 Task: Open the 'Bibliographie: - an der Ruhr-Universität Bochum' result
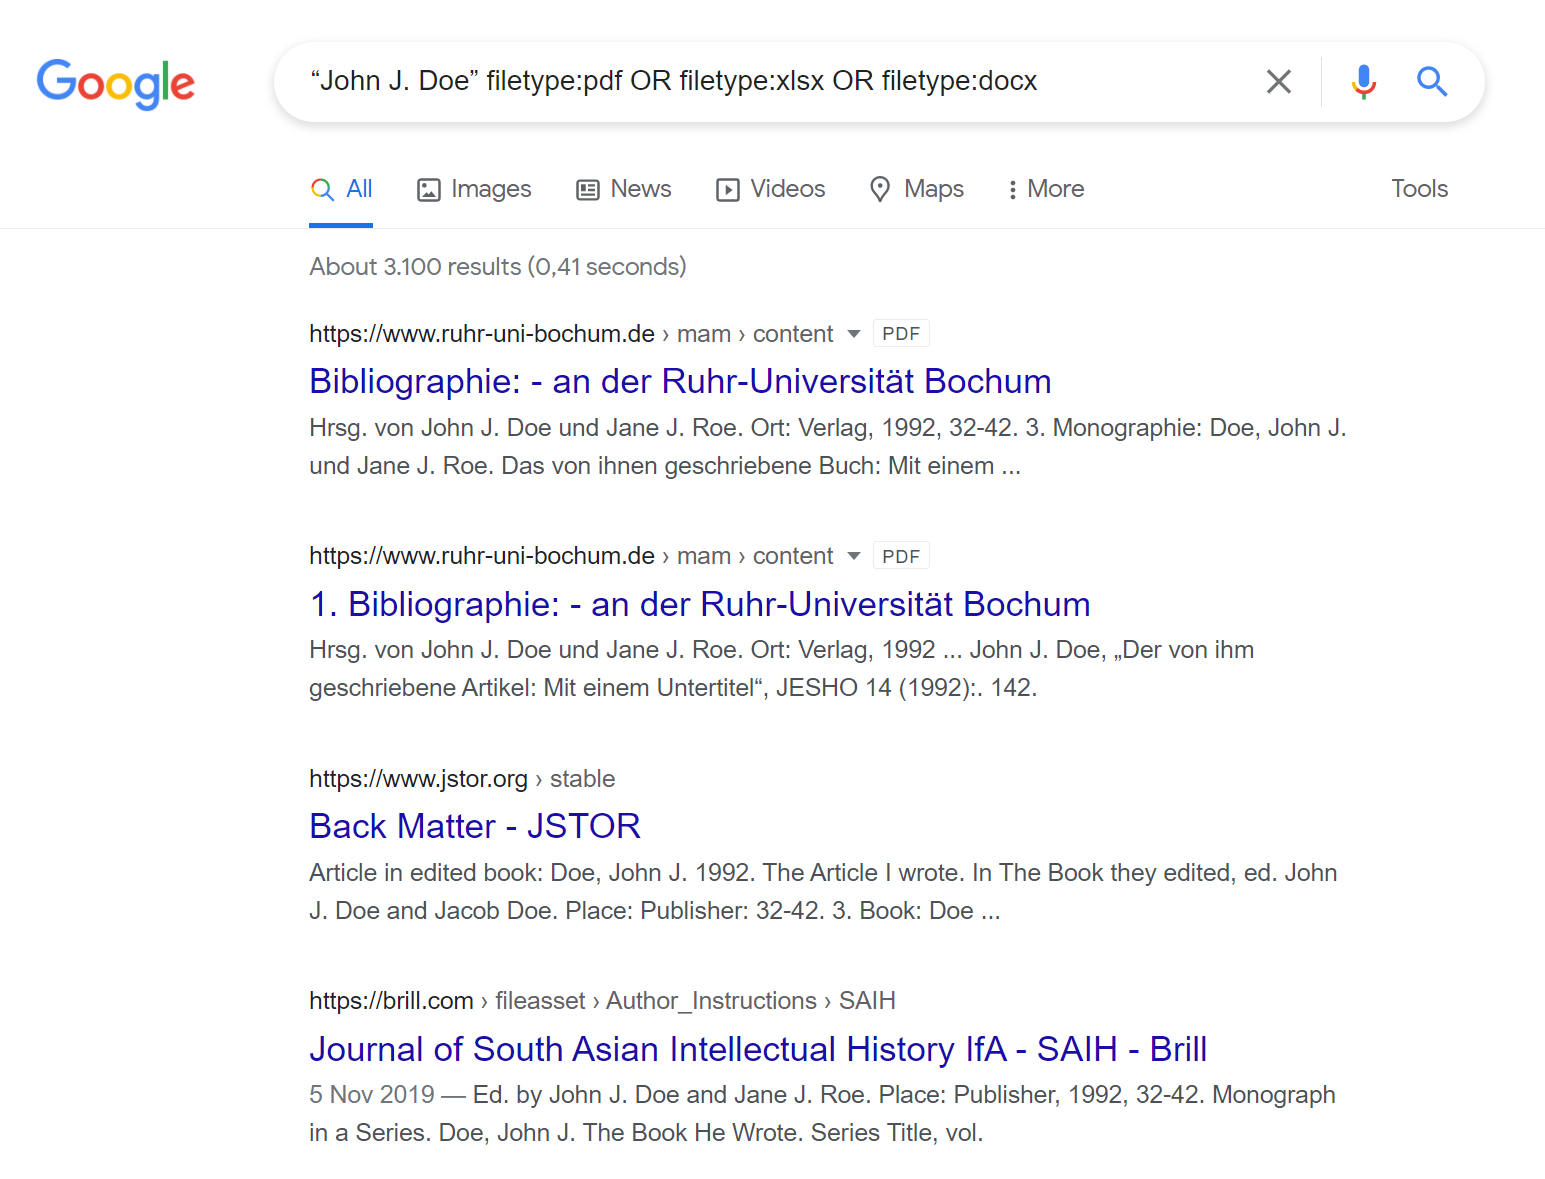680,381
